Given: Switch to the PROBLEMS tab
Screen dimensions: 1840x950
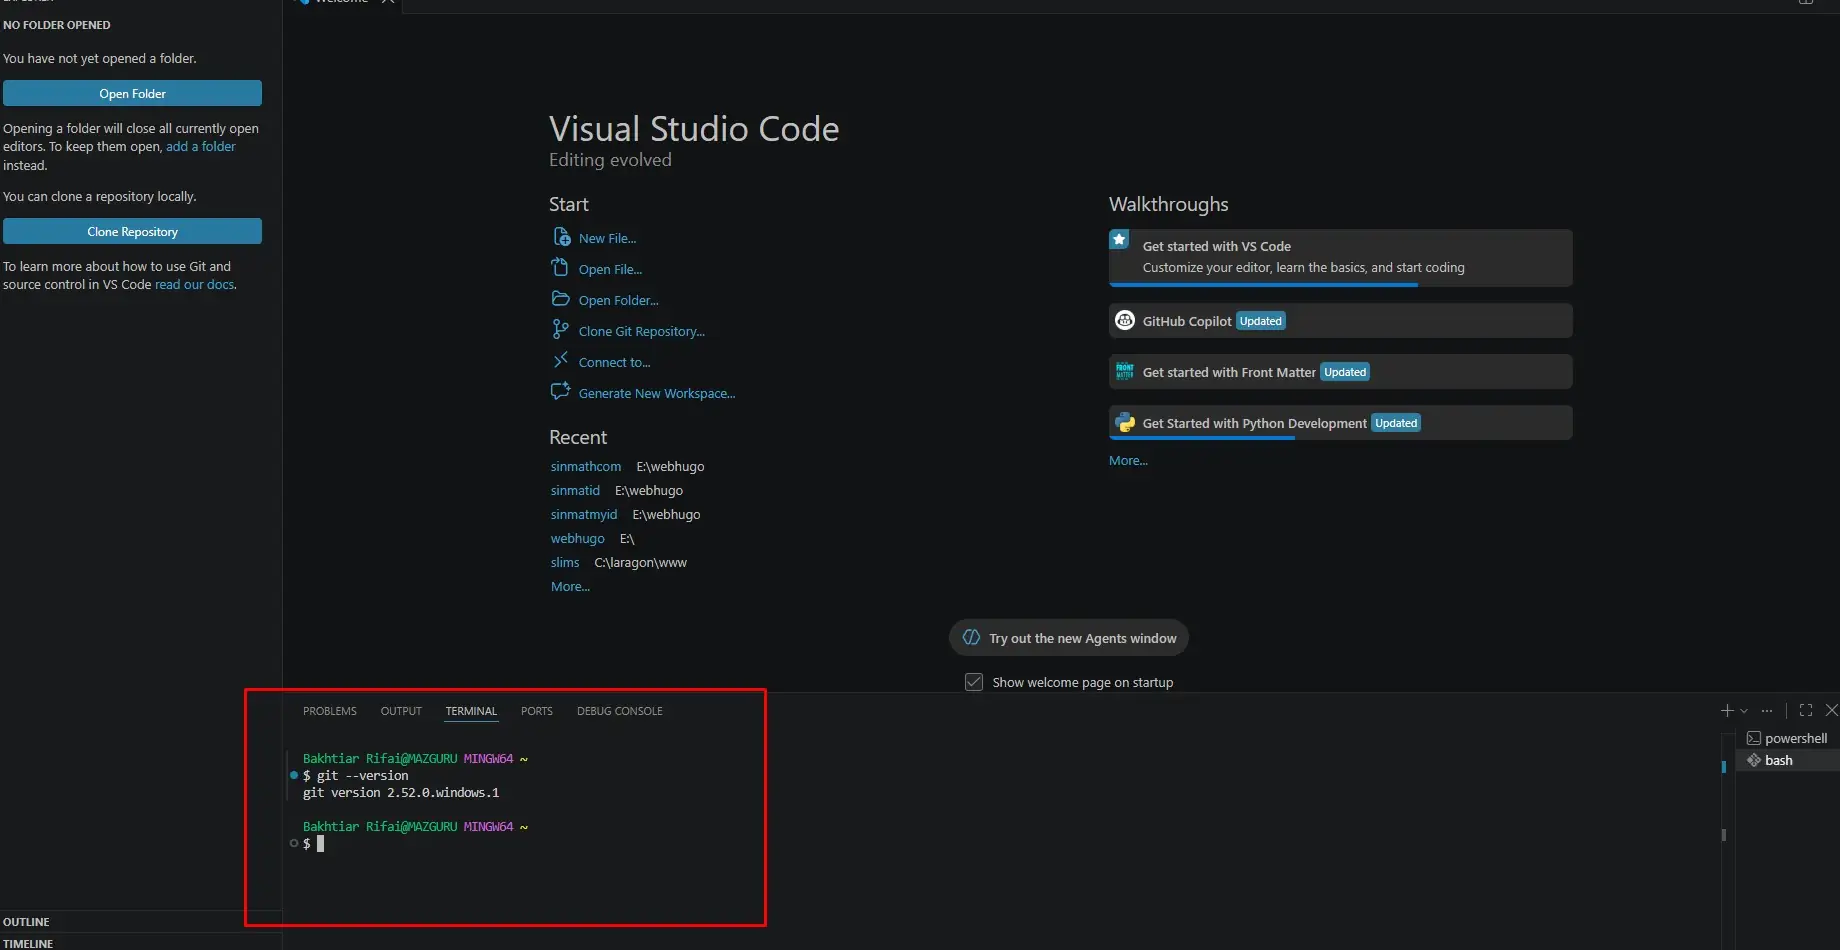Looking at the screenshot, I should [x=330, y=711].
